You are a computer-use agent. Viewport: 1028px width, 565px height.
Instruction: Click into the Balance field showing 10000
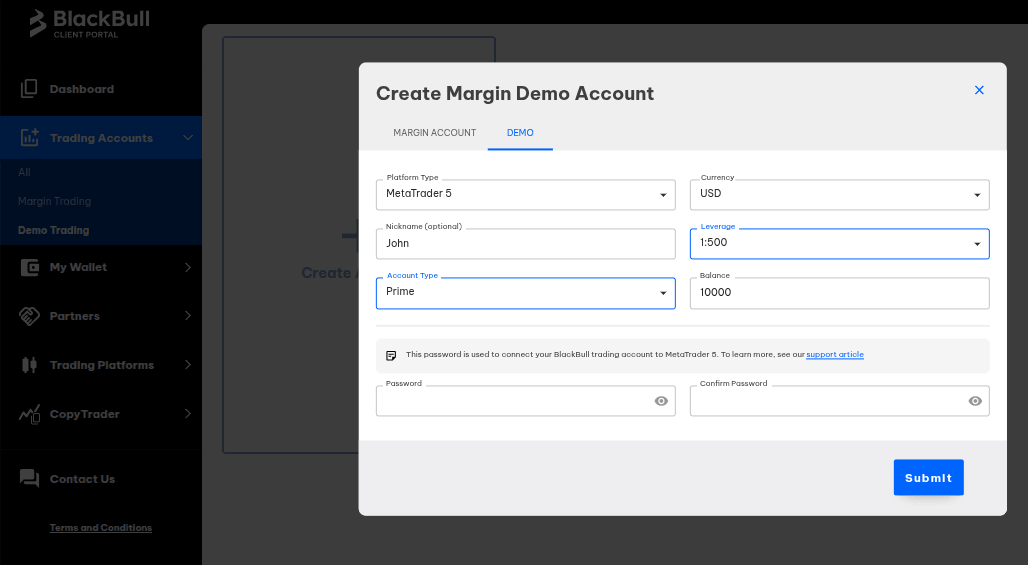point(839,293)
